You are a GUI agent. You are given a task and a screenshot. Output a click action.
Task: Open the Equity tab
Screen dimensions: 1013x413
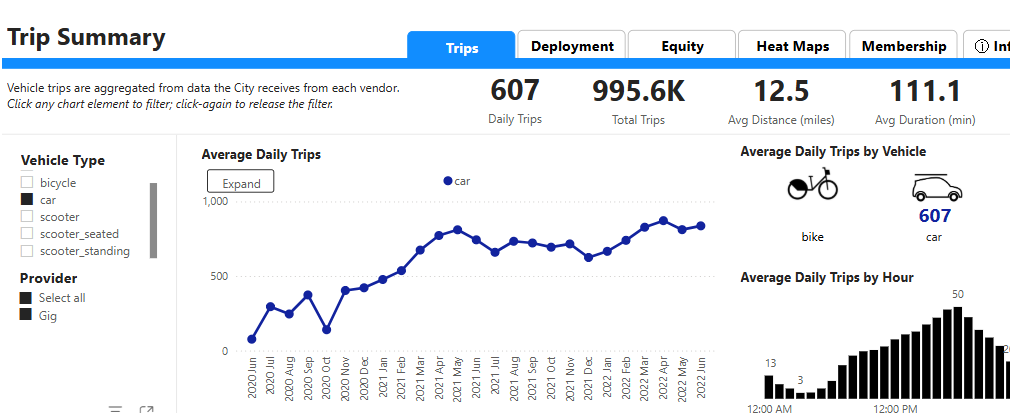(x=682, y=46)
